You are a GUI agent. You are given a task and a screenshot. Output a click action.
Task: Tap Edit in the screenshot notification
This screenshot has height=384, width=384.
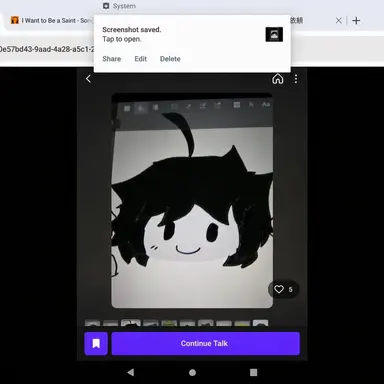(140, 59)
